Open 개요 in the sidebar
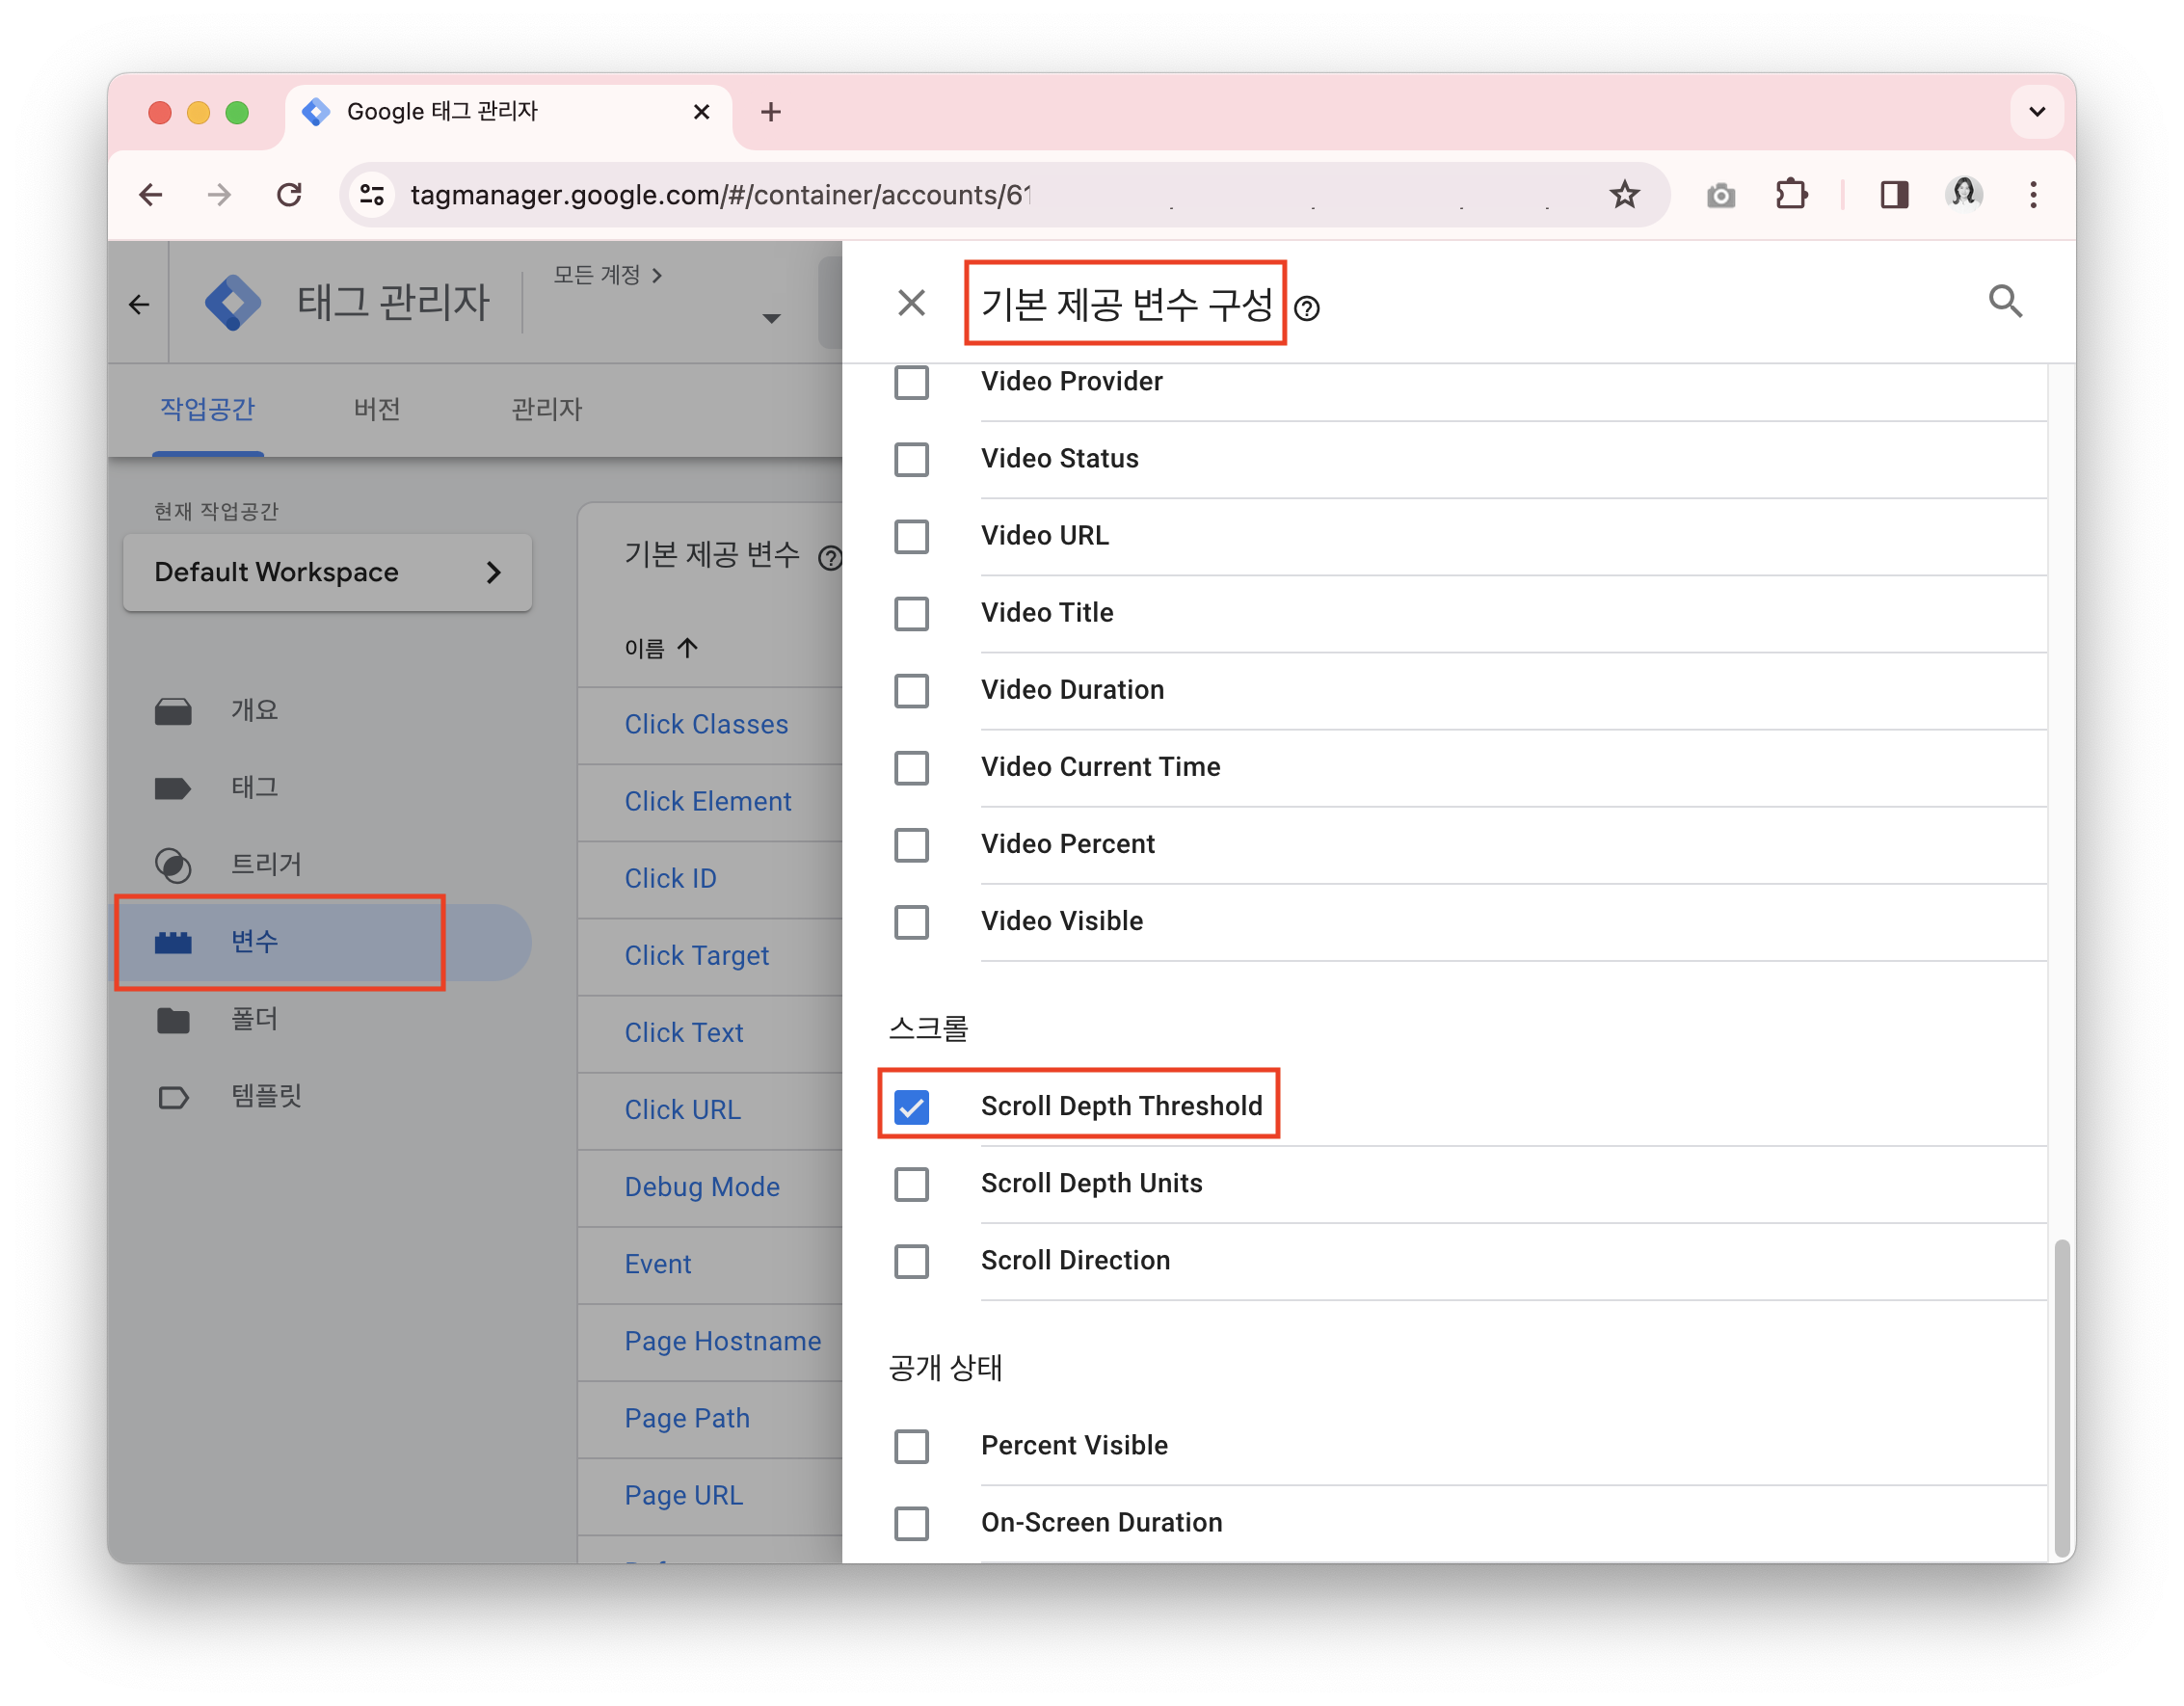 click(x=254, y=710)
